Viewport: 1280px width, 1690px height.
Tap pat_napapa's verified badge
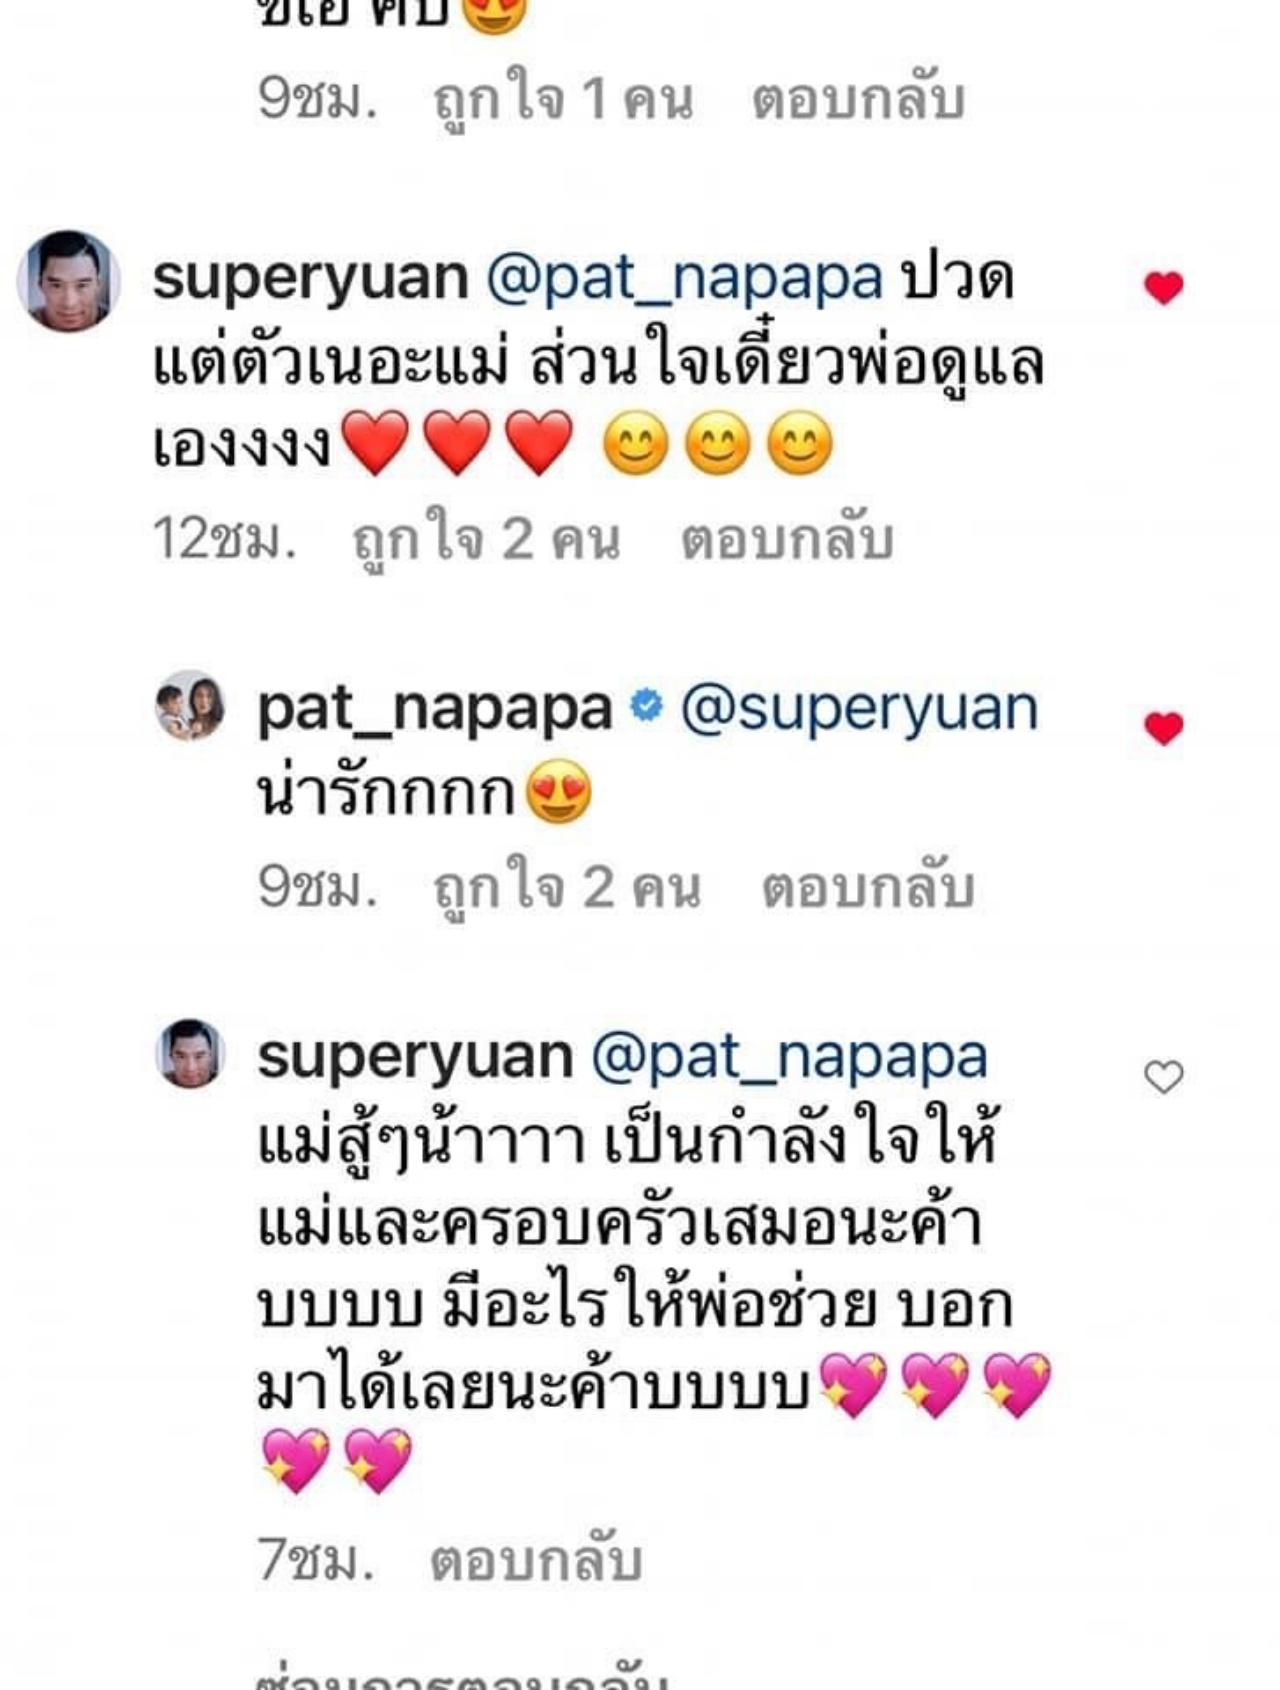tap(646, 707)
